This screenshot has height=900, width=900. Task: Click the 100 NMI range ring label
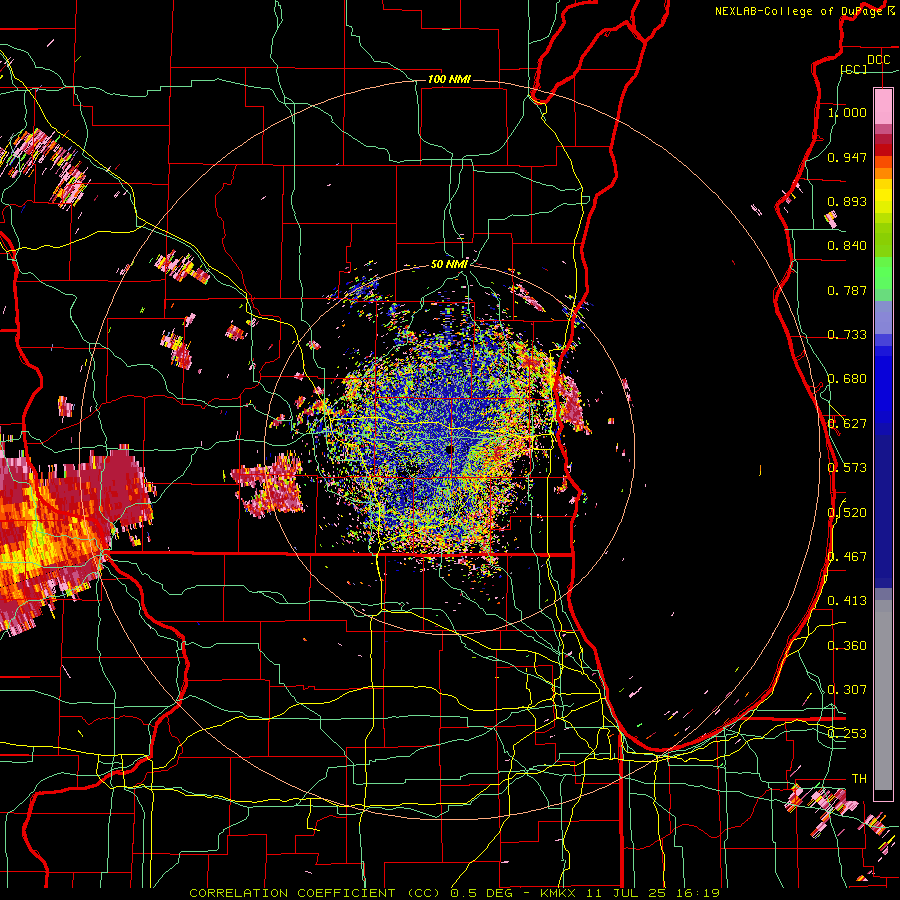tap(449, 79)
